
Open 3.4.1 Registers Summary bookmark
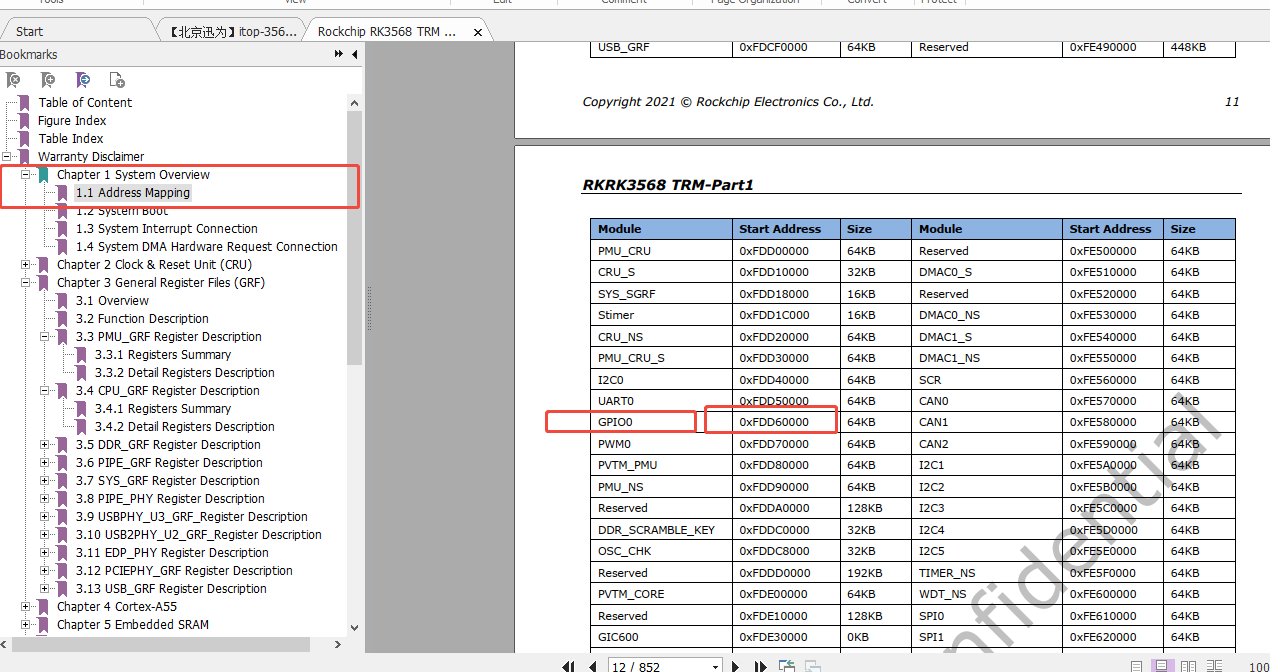coord(163,409)
